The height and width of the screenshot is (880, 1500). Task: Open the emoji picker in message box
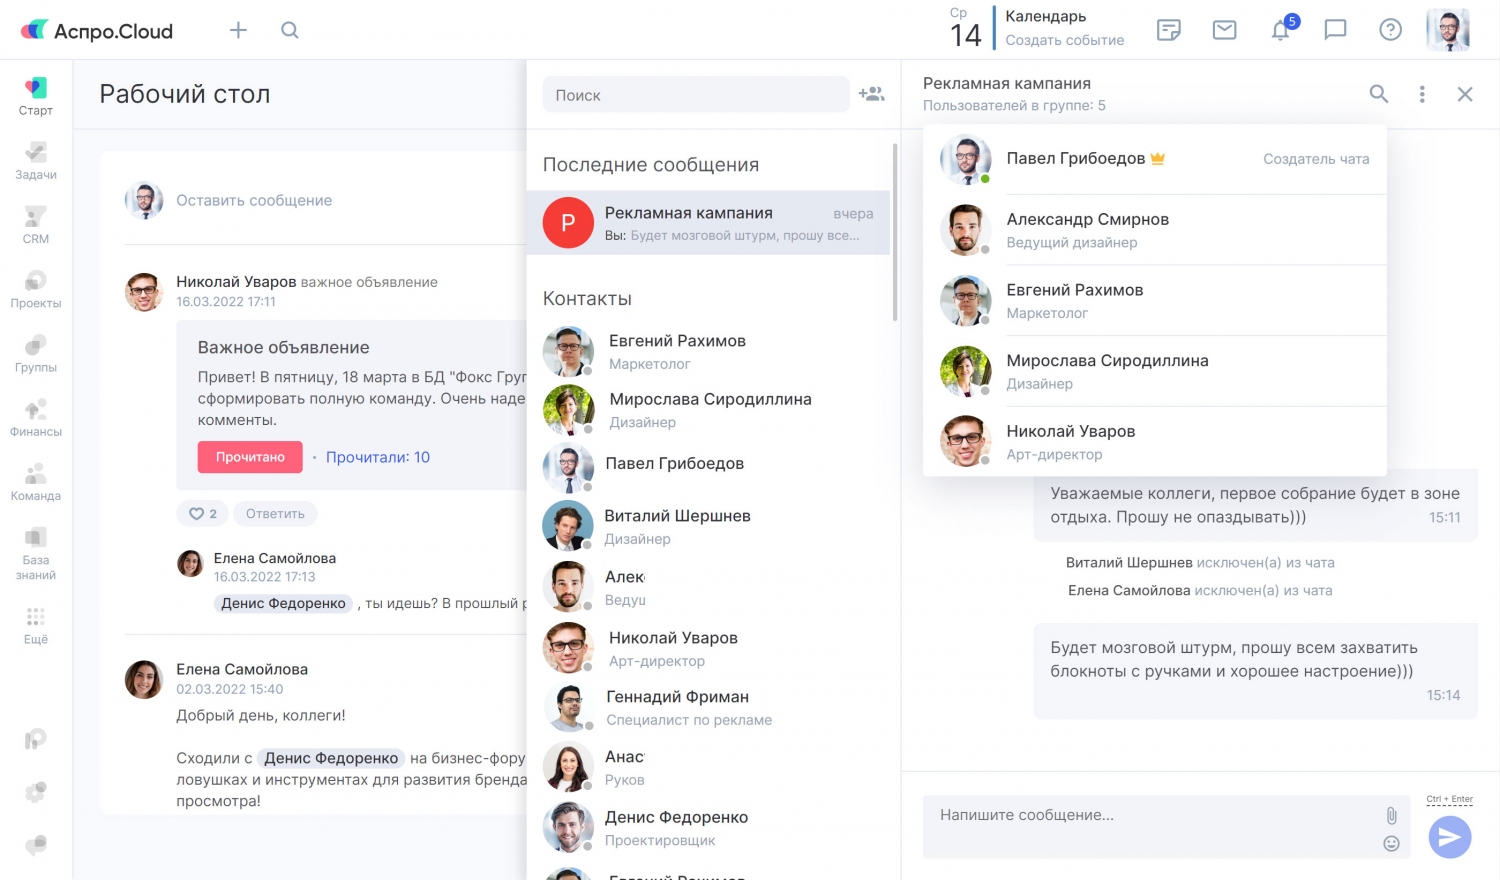click(1391, 844)
